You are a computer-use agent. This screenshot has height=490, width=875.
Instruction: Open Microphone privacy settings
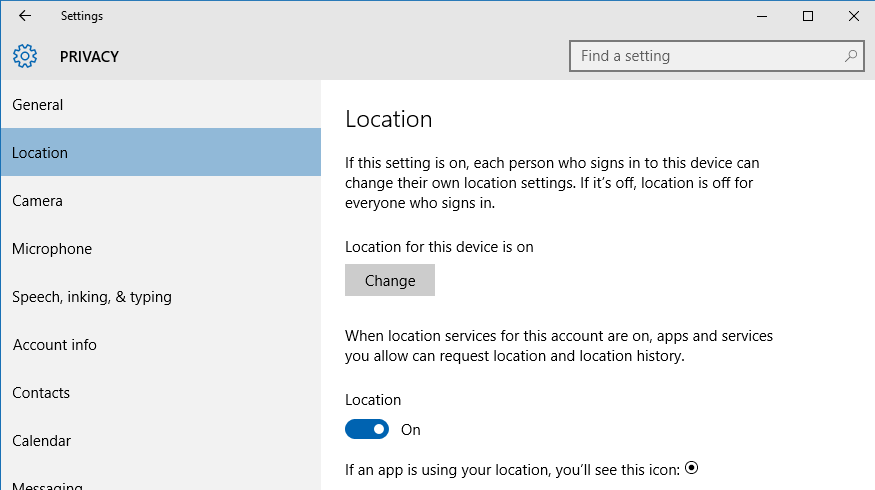[x=161, y=248]
